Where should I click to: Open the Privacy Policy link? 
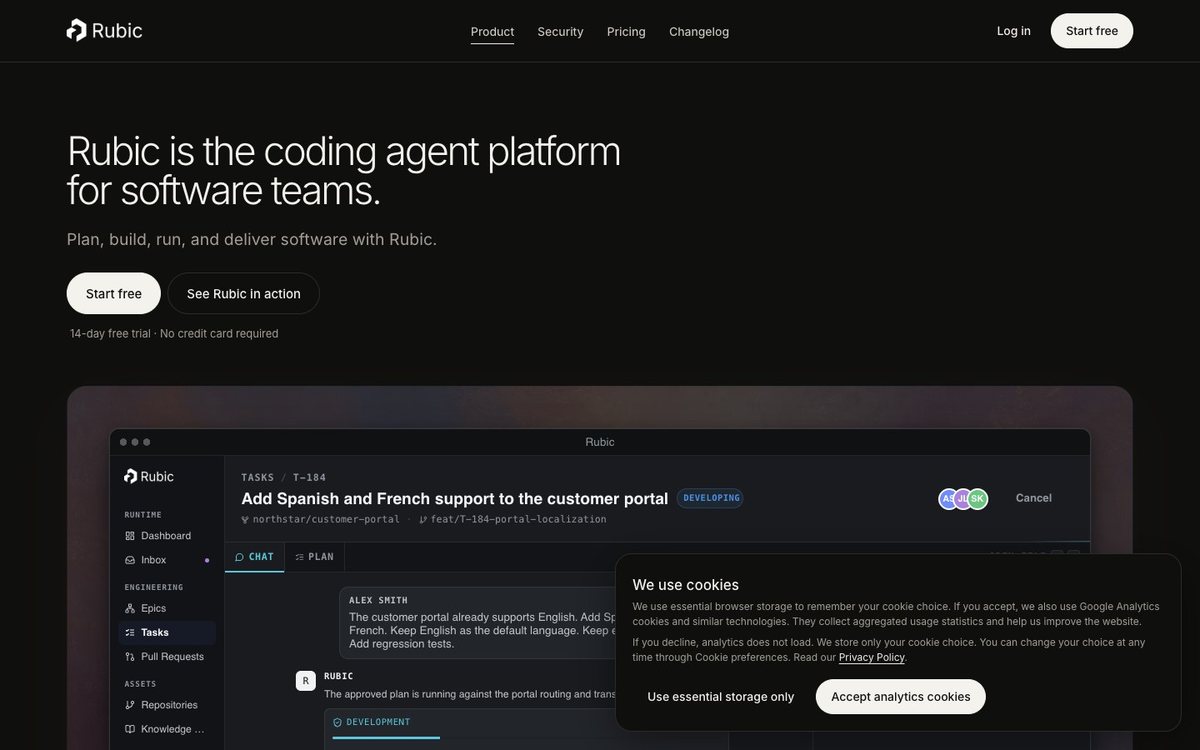872,657
